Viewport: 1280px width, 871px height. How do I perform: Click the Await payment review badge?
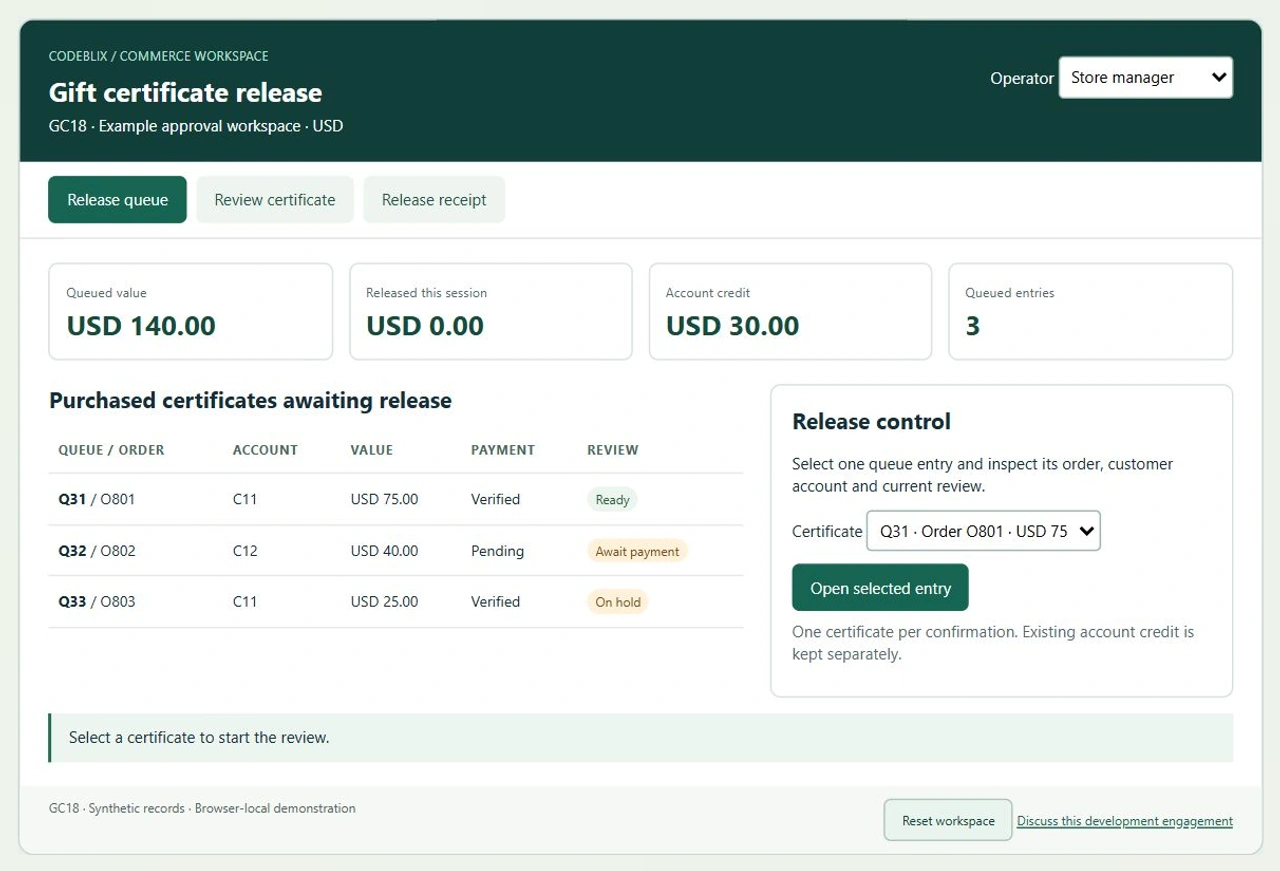[637, 551]
